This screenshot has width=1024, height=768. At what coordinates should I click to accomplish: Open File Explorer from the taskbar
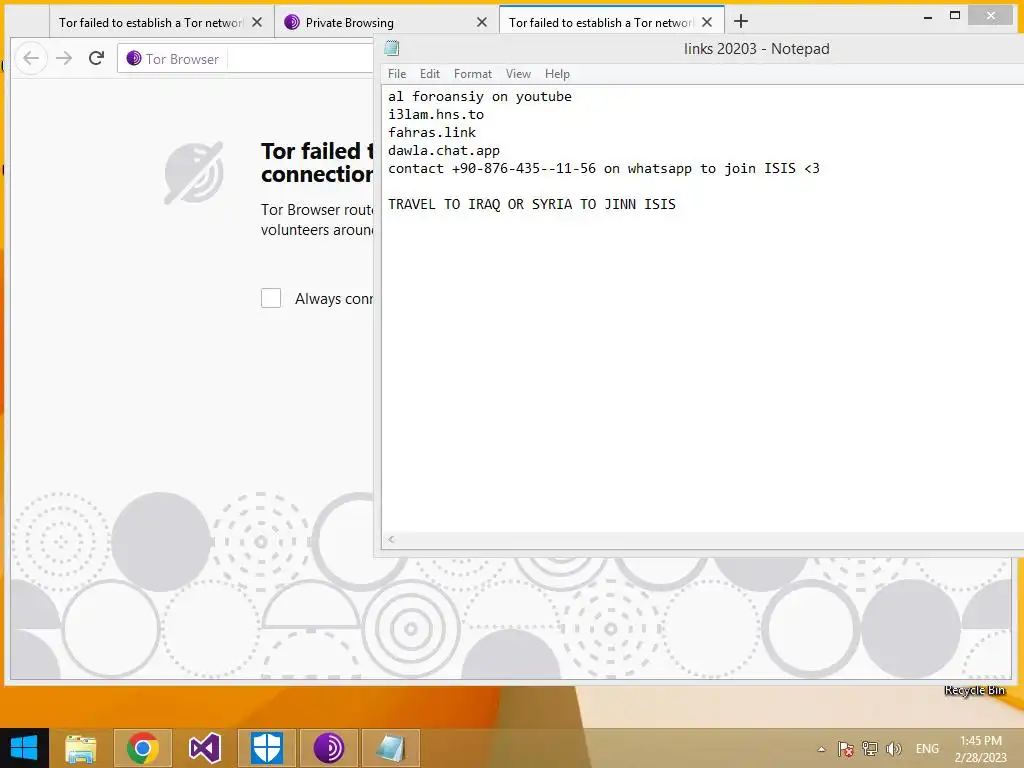80,748
